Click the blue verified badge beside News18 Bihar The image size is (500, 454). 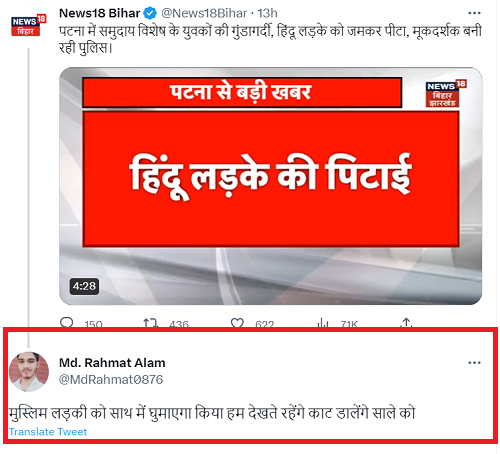(150, 13)
